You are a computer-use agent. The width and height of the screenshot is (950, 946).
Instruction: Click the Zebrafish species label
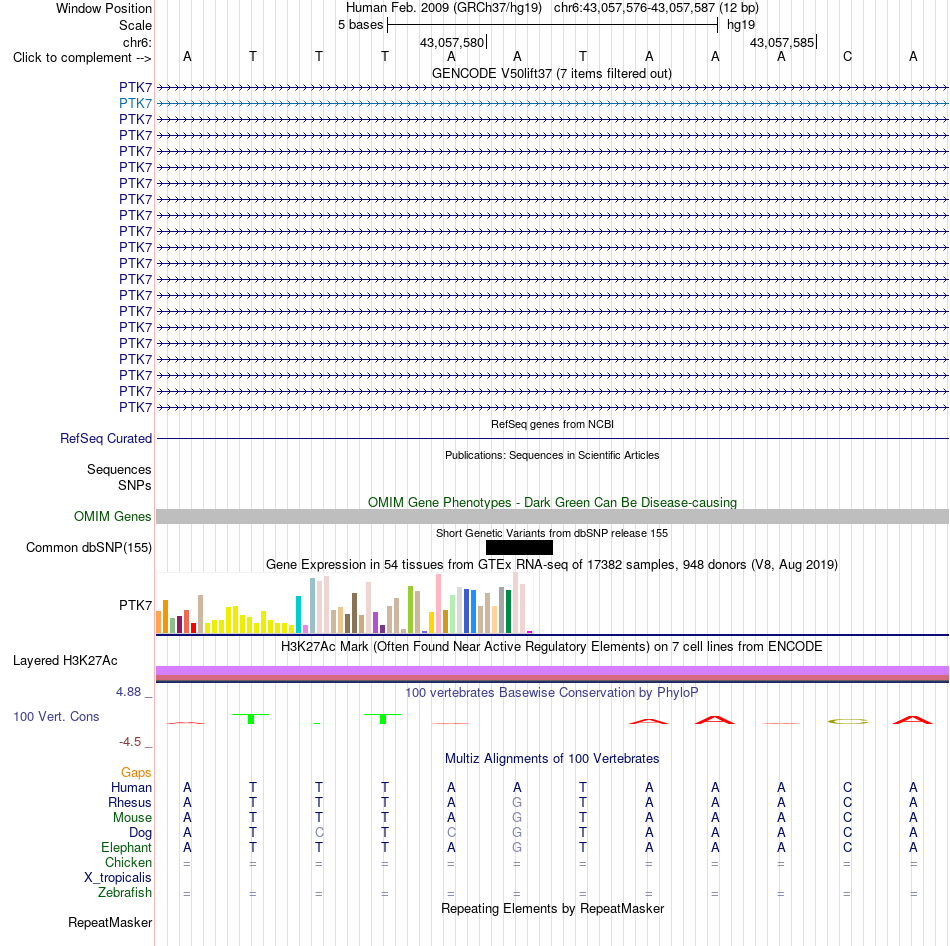125,893
